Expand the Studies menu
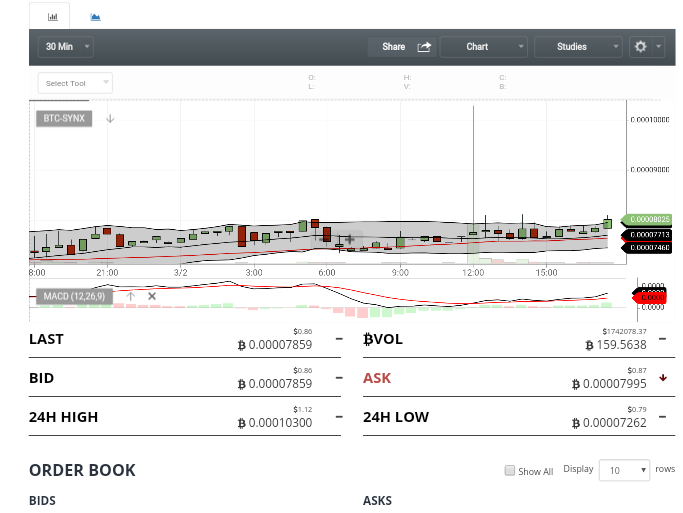This screenshot has width=683, height=513. tap(578, 47)
